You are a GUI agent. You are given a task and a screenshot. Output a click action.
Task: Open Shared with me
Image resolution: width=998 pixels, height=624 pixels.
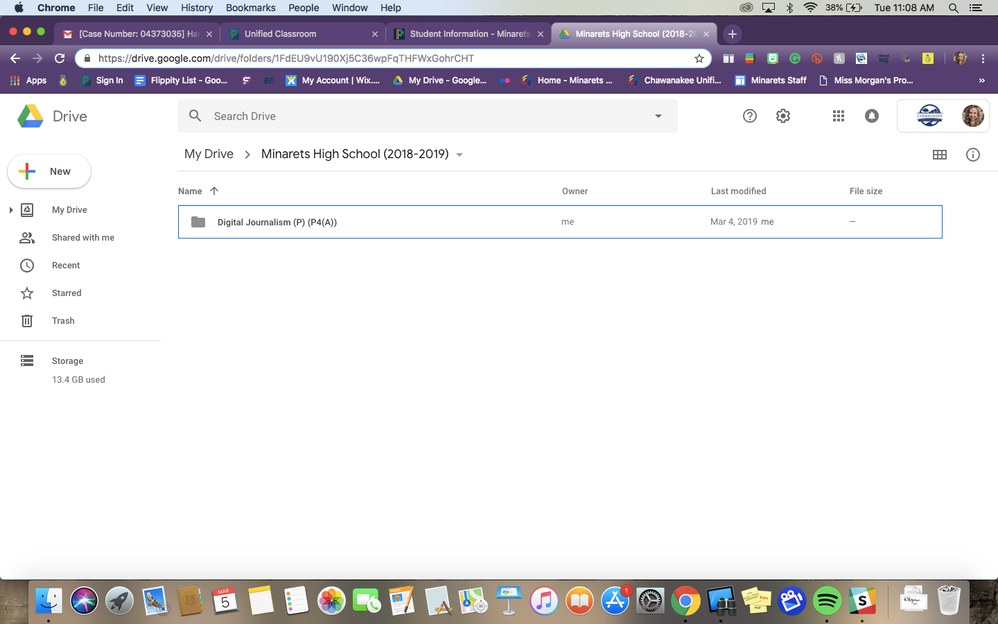pyautogui.click(x=83, y=238)
